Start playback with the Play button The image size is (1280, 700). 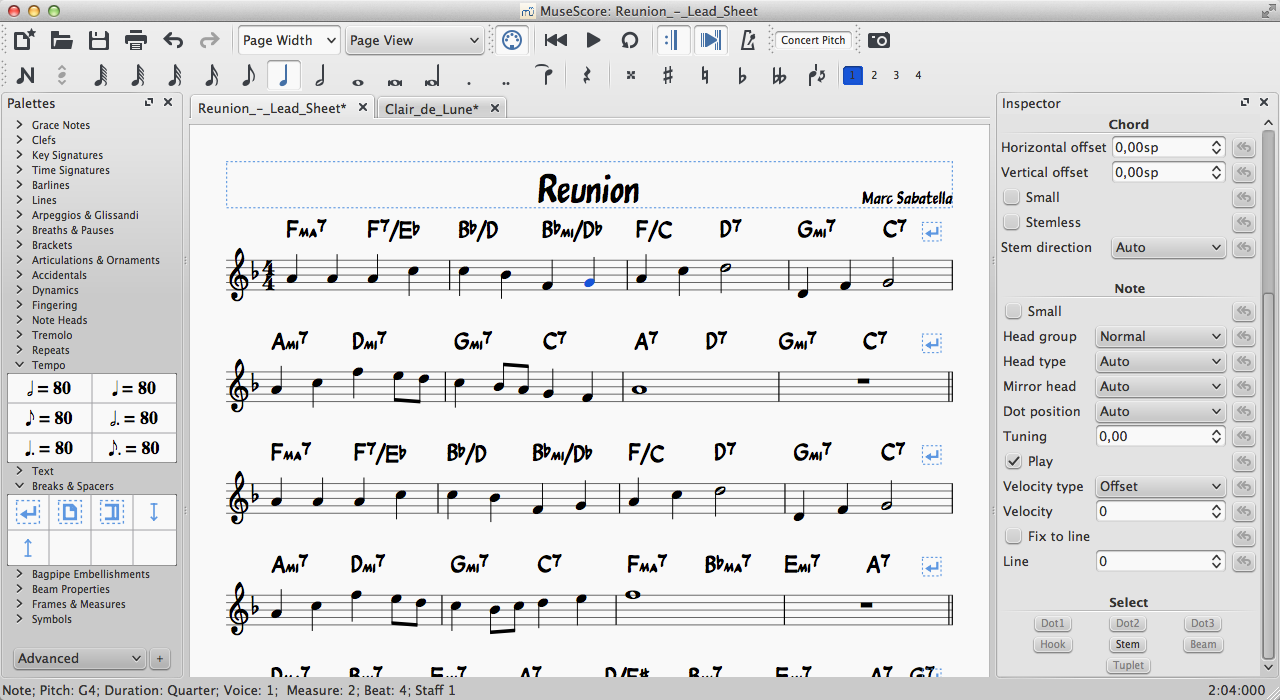pos(593,40)
